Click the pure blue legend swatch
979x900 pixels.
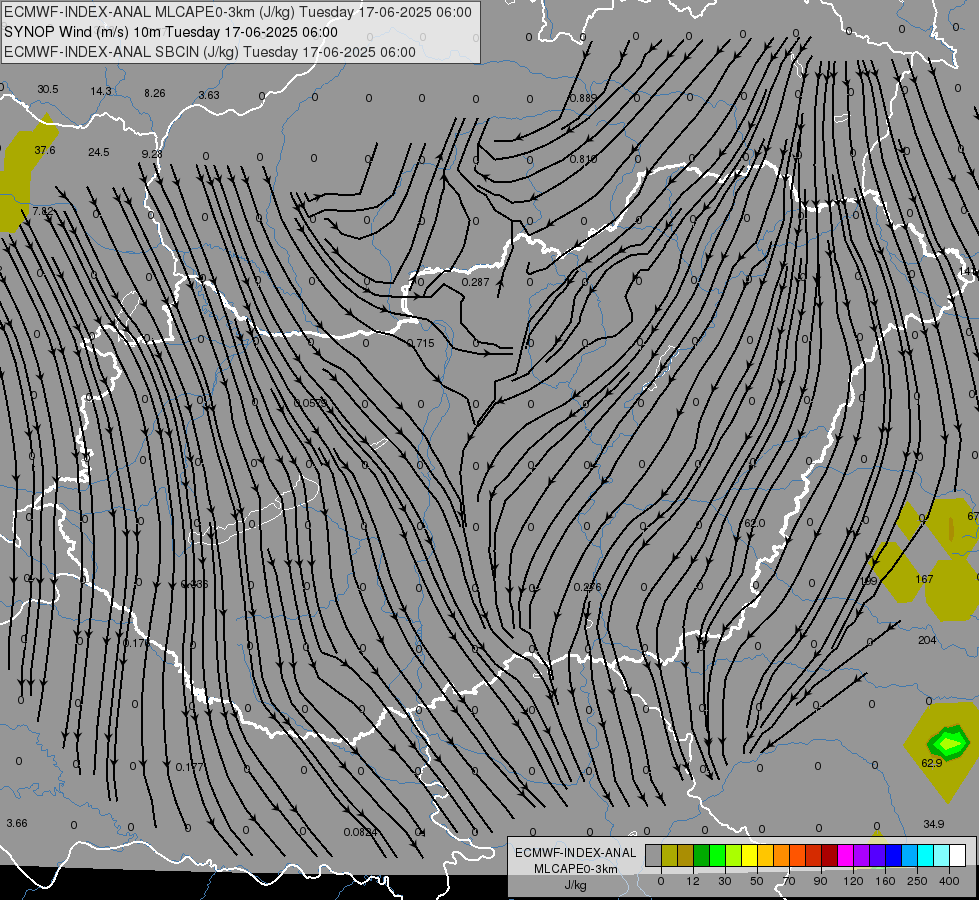tap(893, 855)
